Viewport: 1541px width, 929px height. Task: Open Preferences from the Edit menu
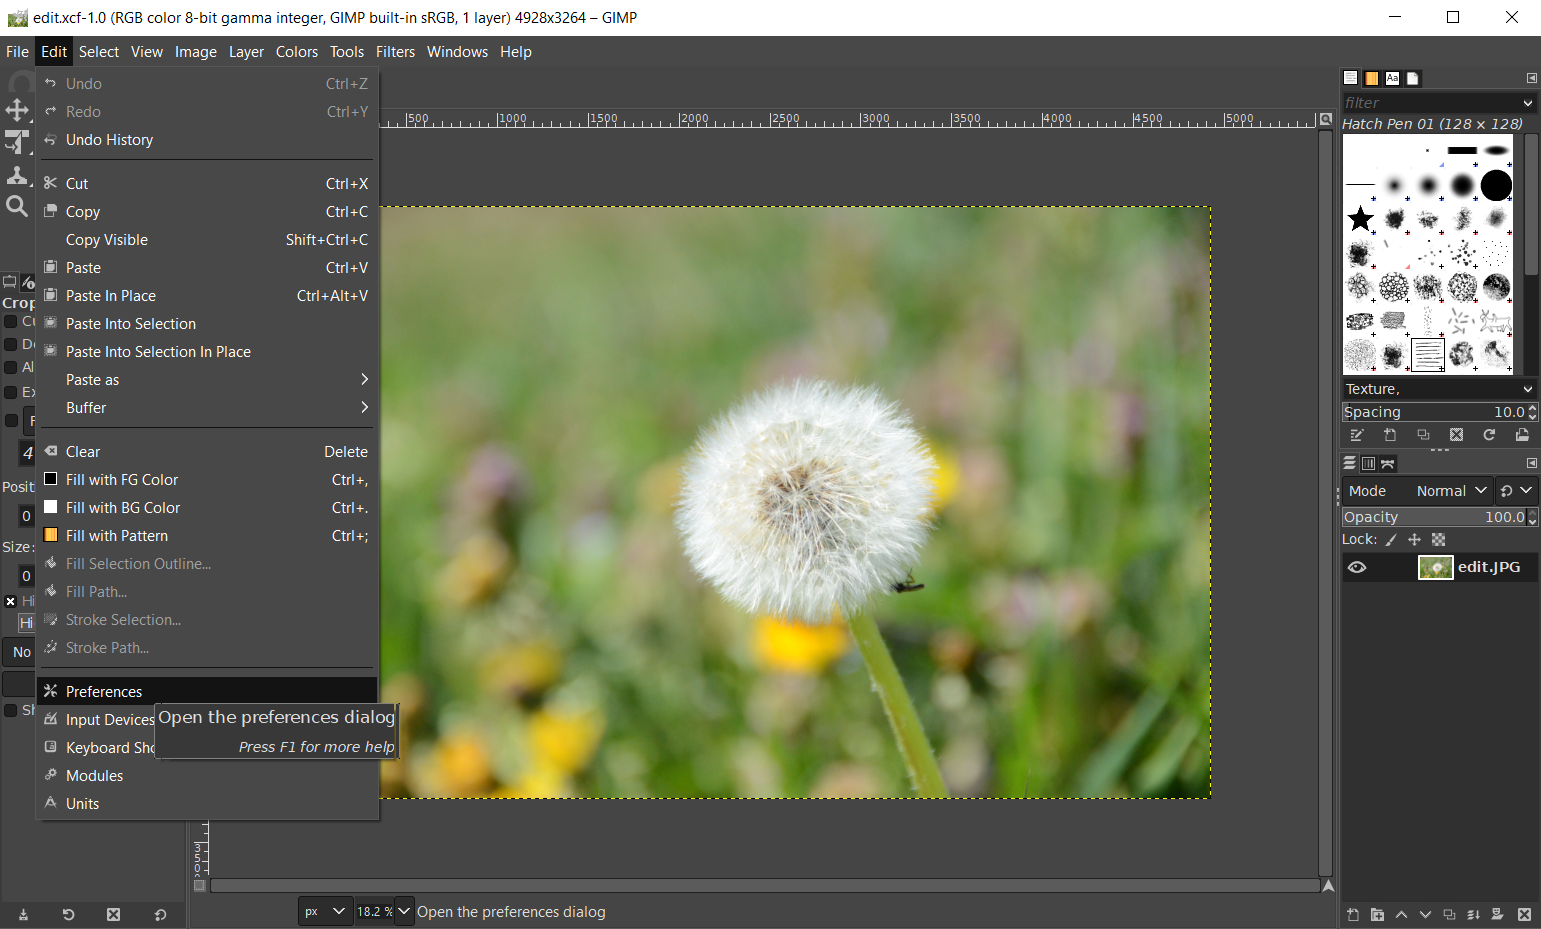coord(104,691)
